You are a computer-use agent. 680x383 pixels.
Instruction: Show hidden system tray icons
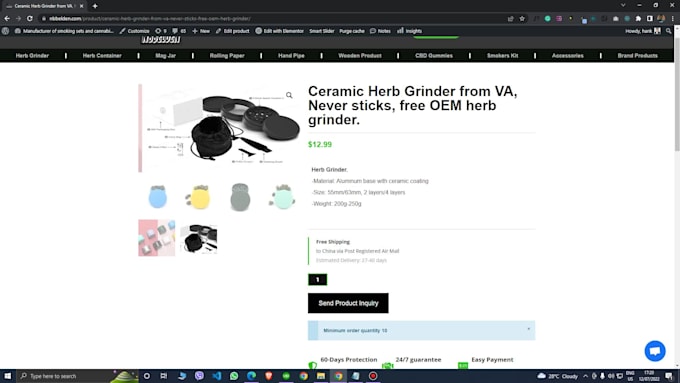tap(585, 376)
